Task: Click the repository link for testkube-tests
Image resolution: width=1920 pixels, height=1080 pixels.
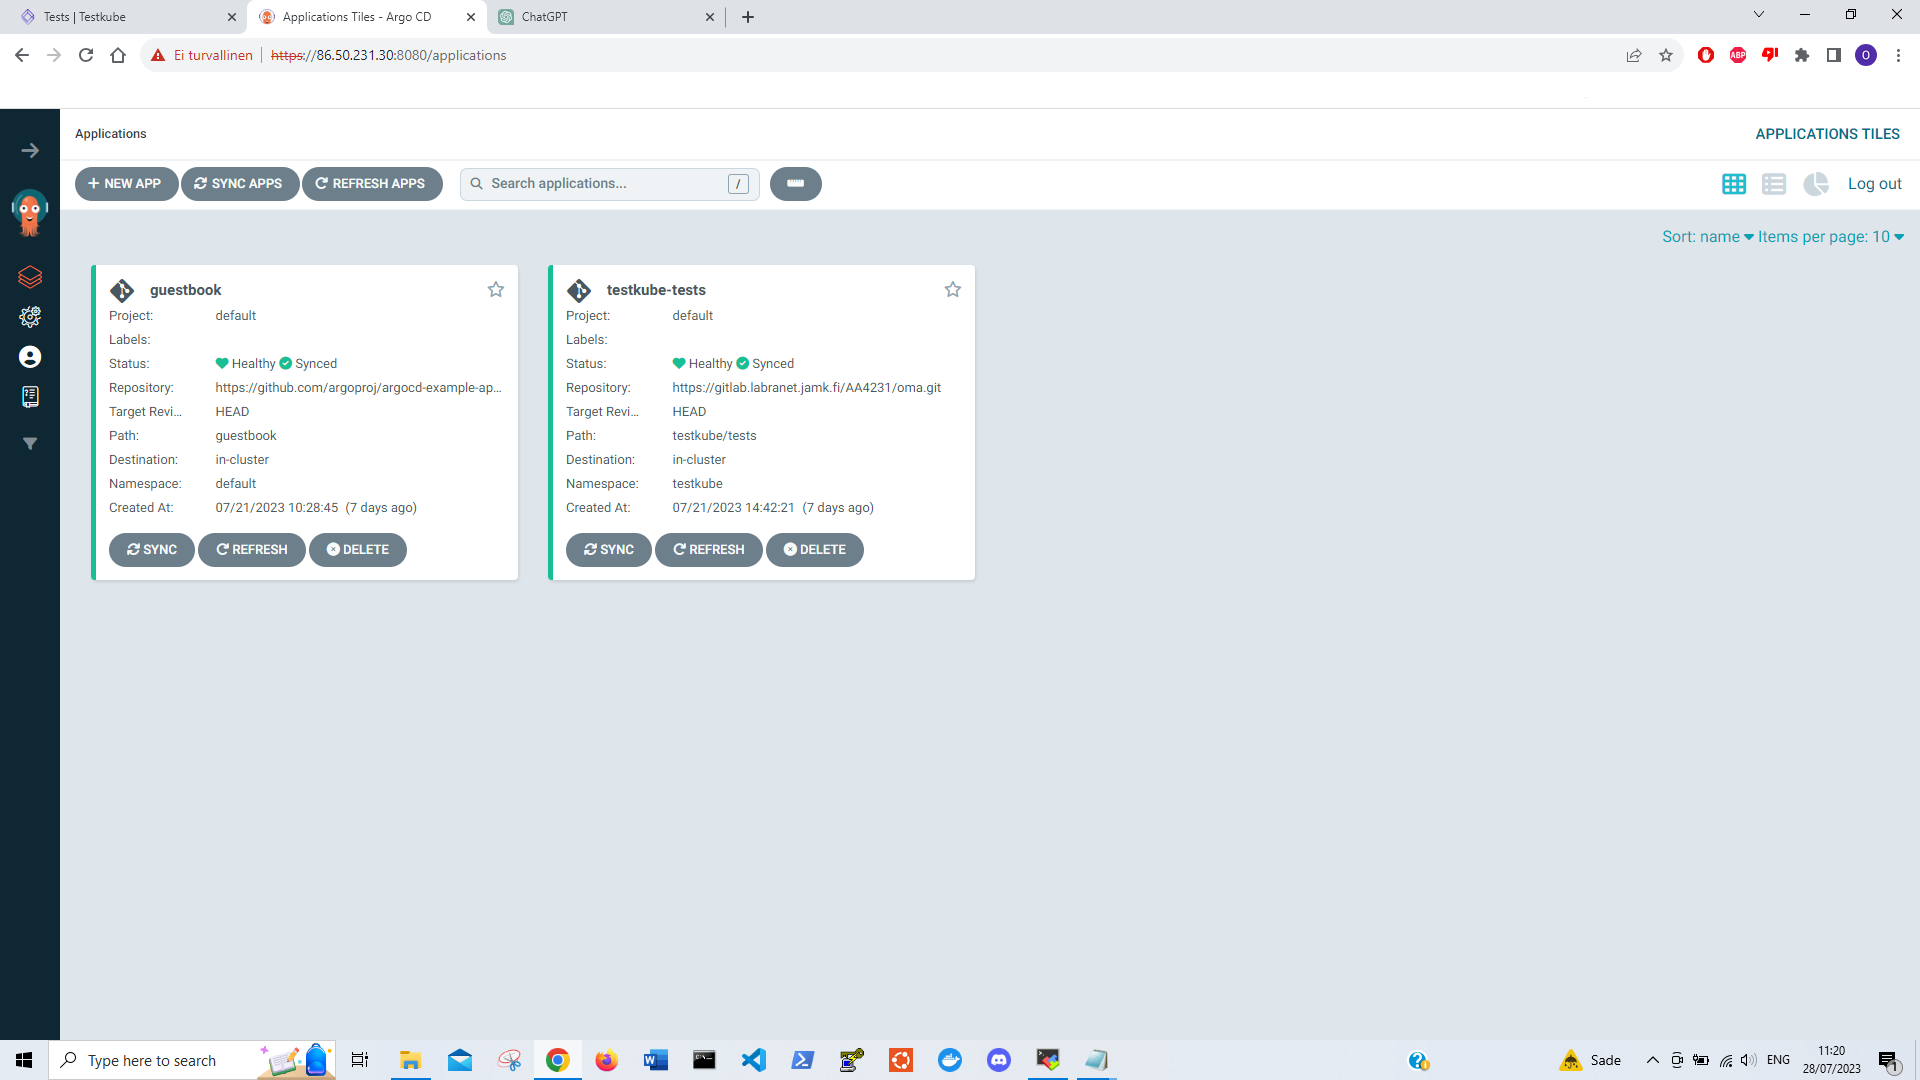Action: 807,386
